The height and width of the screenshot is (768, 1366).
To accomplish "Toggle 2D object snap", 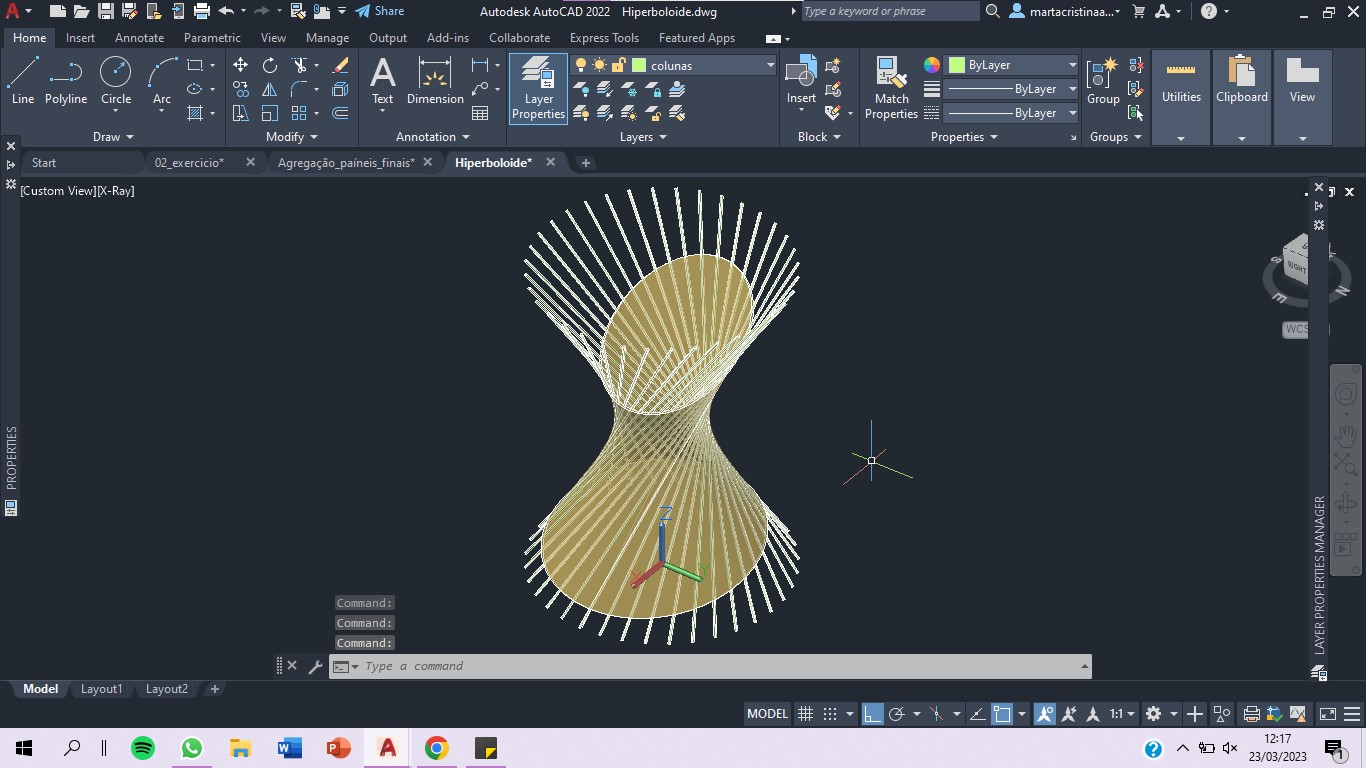I will (x=1002, y=714).
